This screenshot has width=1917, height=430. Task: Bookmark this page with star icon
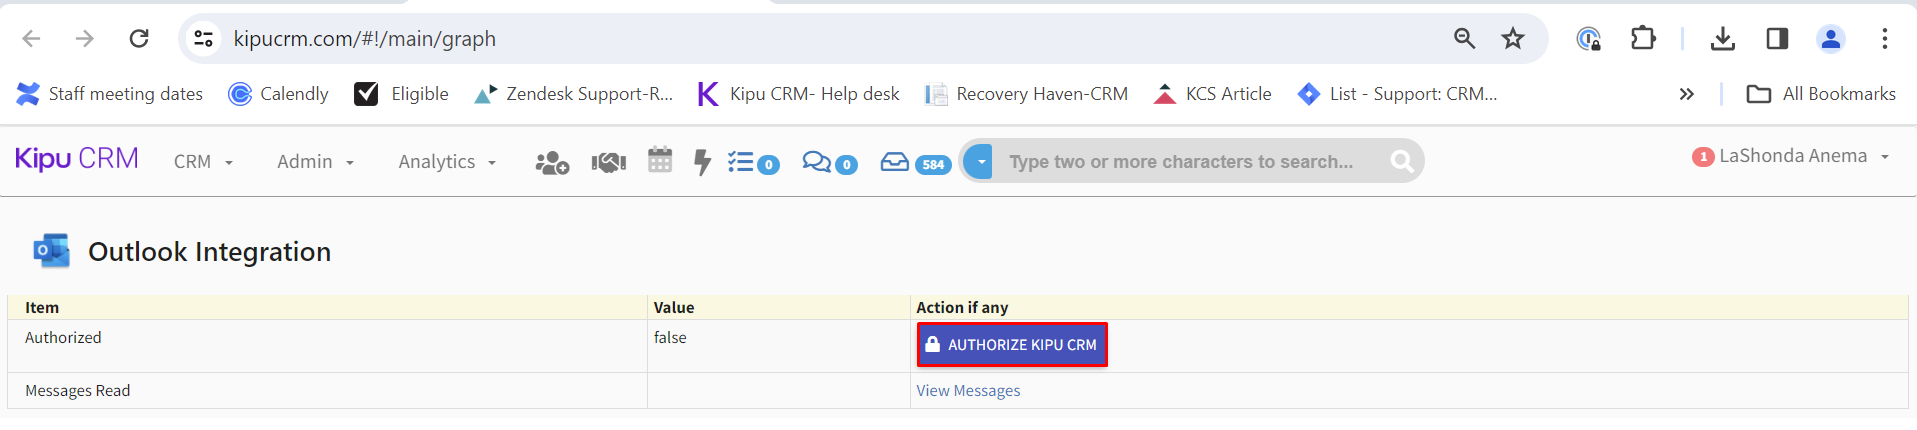(x=1513, y=39)
